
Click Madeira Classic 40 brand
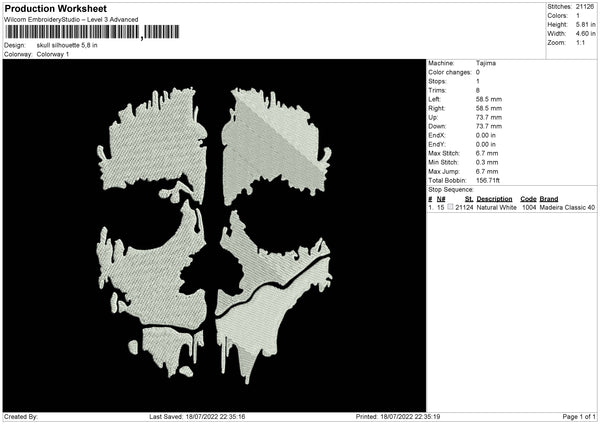pyautogui.click(x=567, y=207)
